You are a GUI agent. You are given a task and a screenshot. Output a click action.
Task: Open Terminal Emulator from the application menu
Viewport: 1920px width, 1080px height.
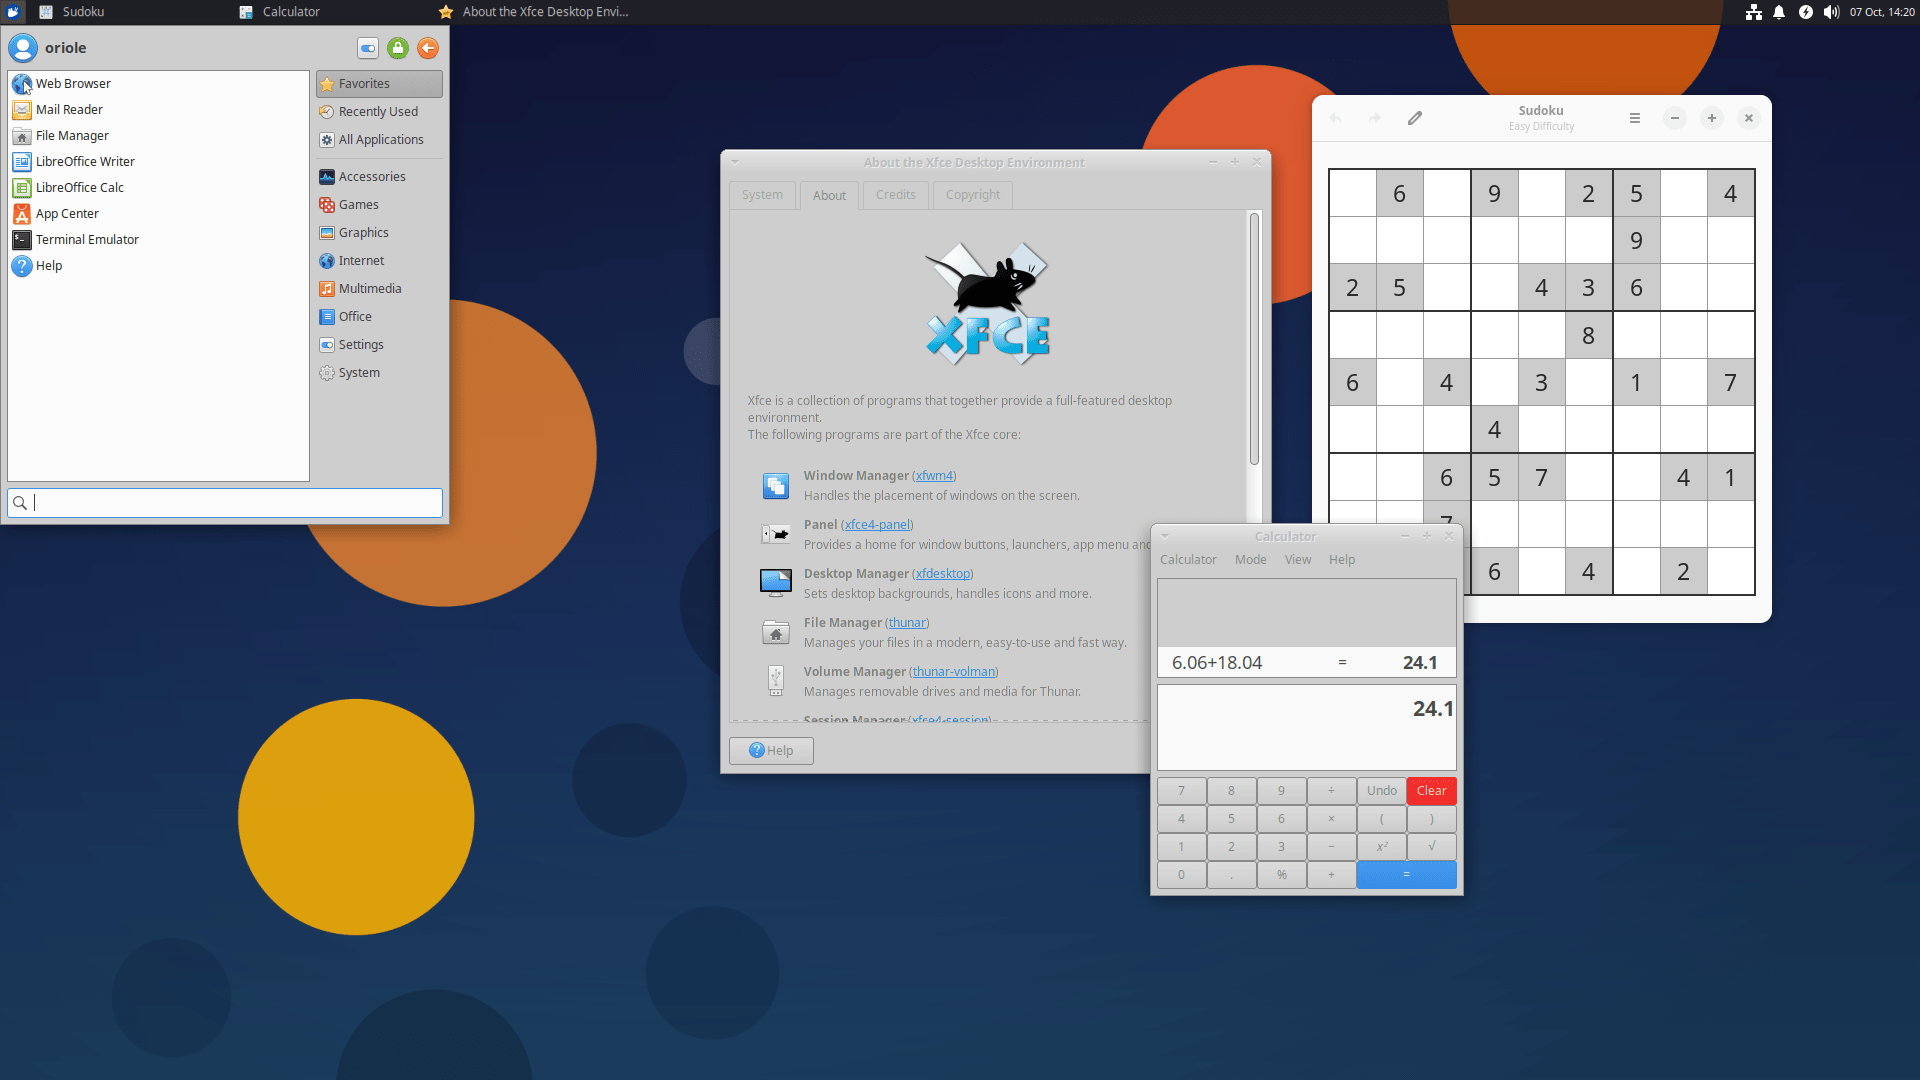(86, 239)
